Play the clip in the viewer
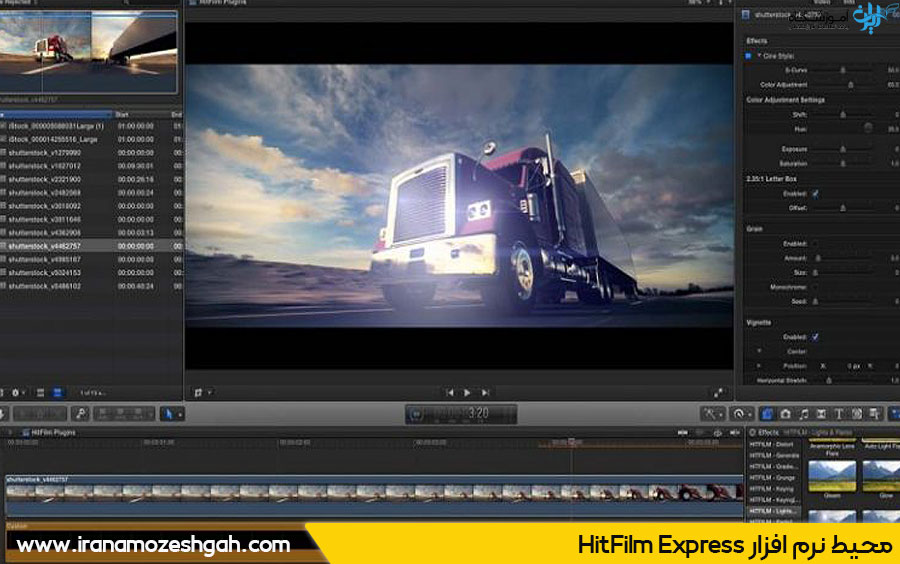This screenshot has width=900, height=564. (x=467, y=392)
